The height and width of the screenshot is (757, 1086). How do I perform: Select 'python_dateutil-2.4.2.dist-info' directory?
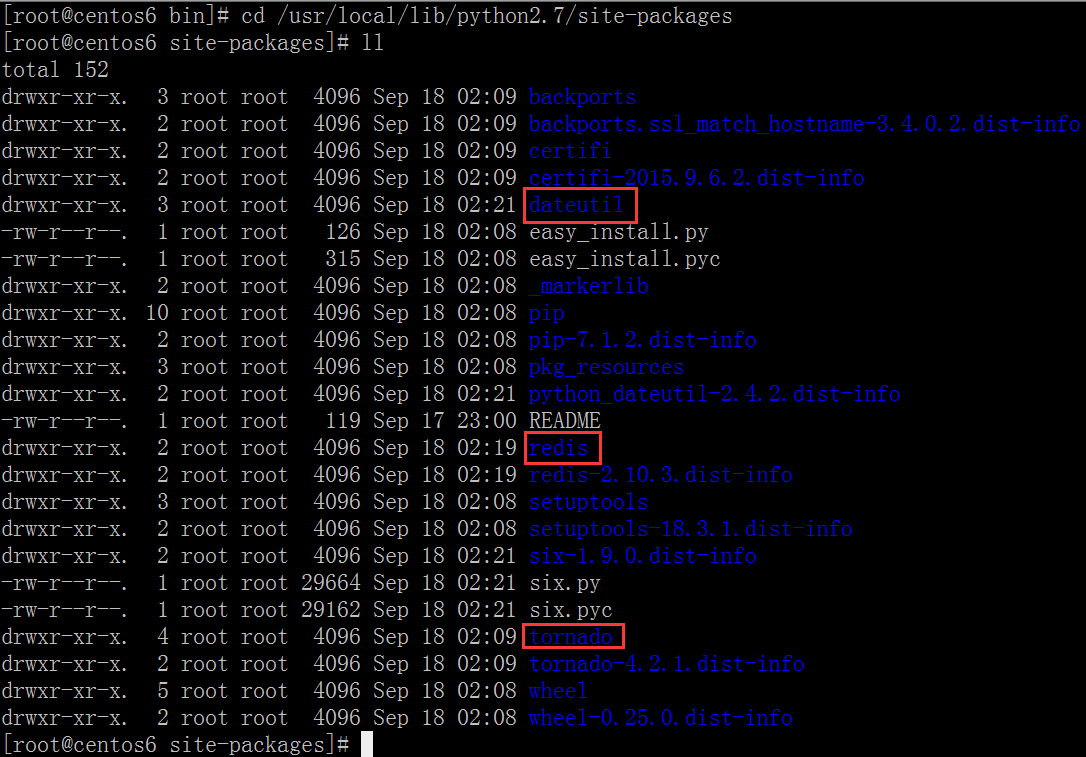click(x=715, y=394)
